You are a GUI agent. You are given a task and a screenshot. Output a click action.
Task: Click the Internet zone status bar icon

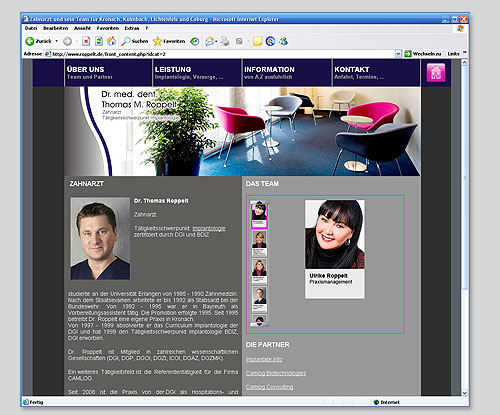click(376, 402)
